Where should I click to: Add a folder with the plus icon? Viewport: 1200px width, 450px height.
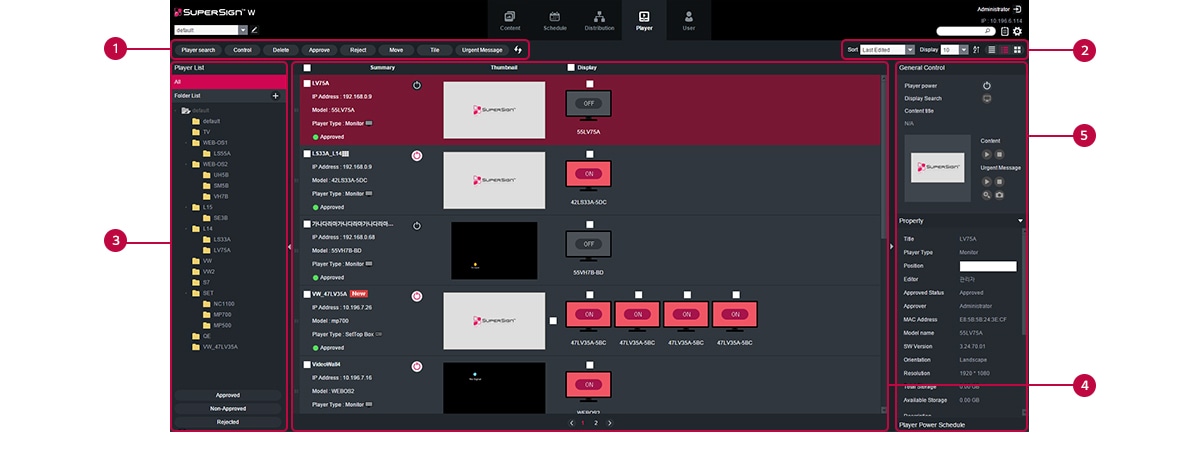(275, 96)
